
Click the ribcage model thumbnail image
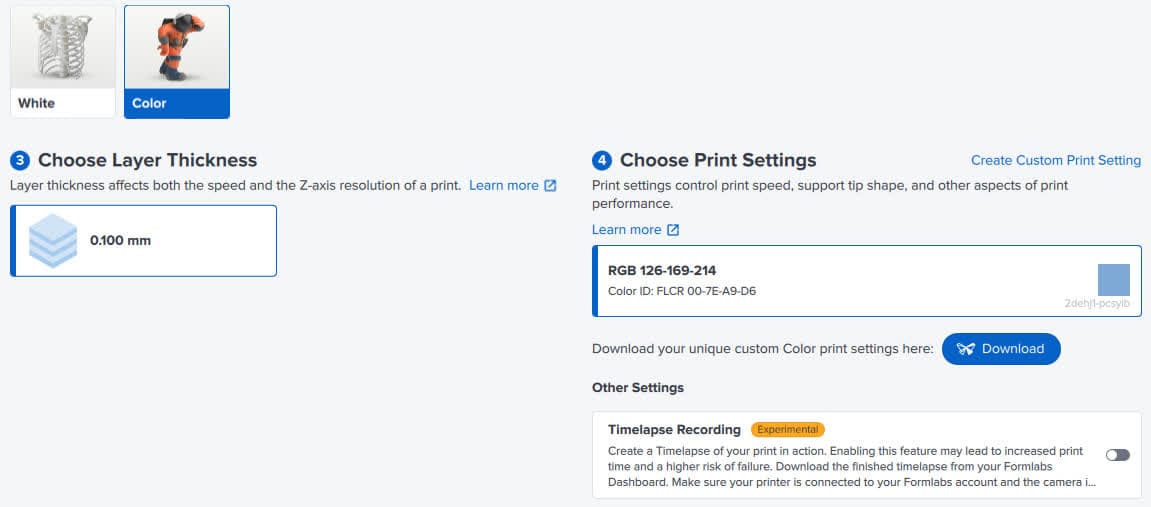pyautogui.click(x=63, y=47)
